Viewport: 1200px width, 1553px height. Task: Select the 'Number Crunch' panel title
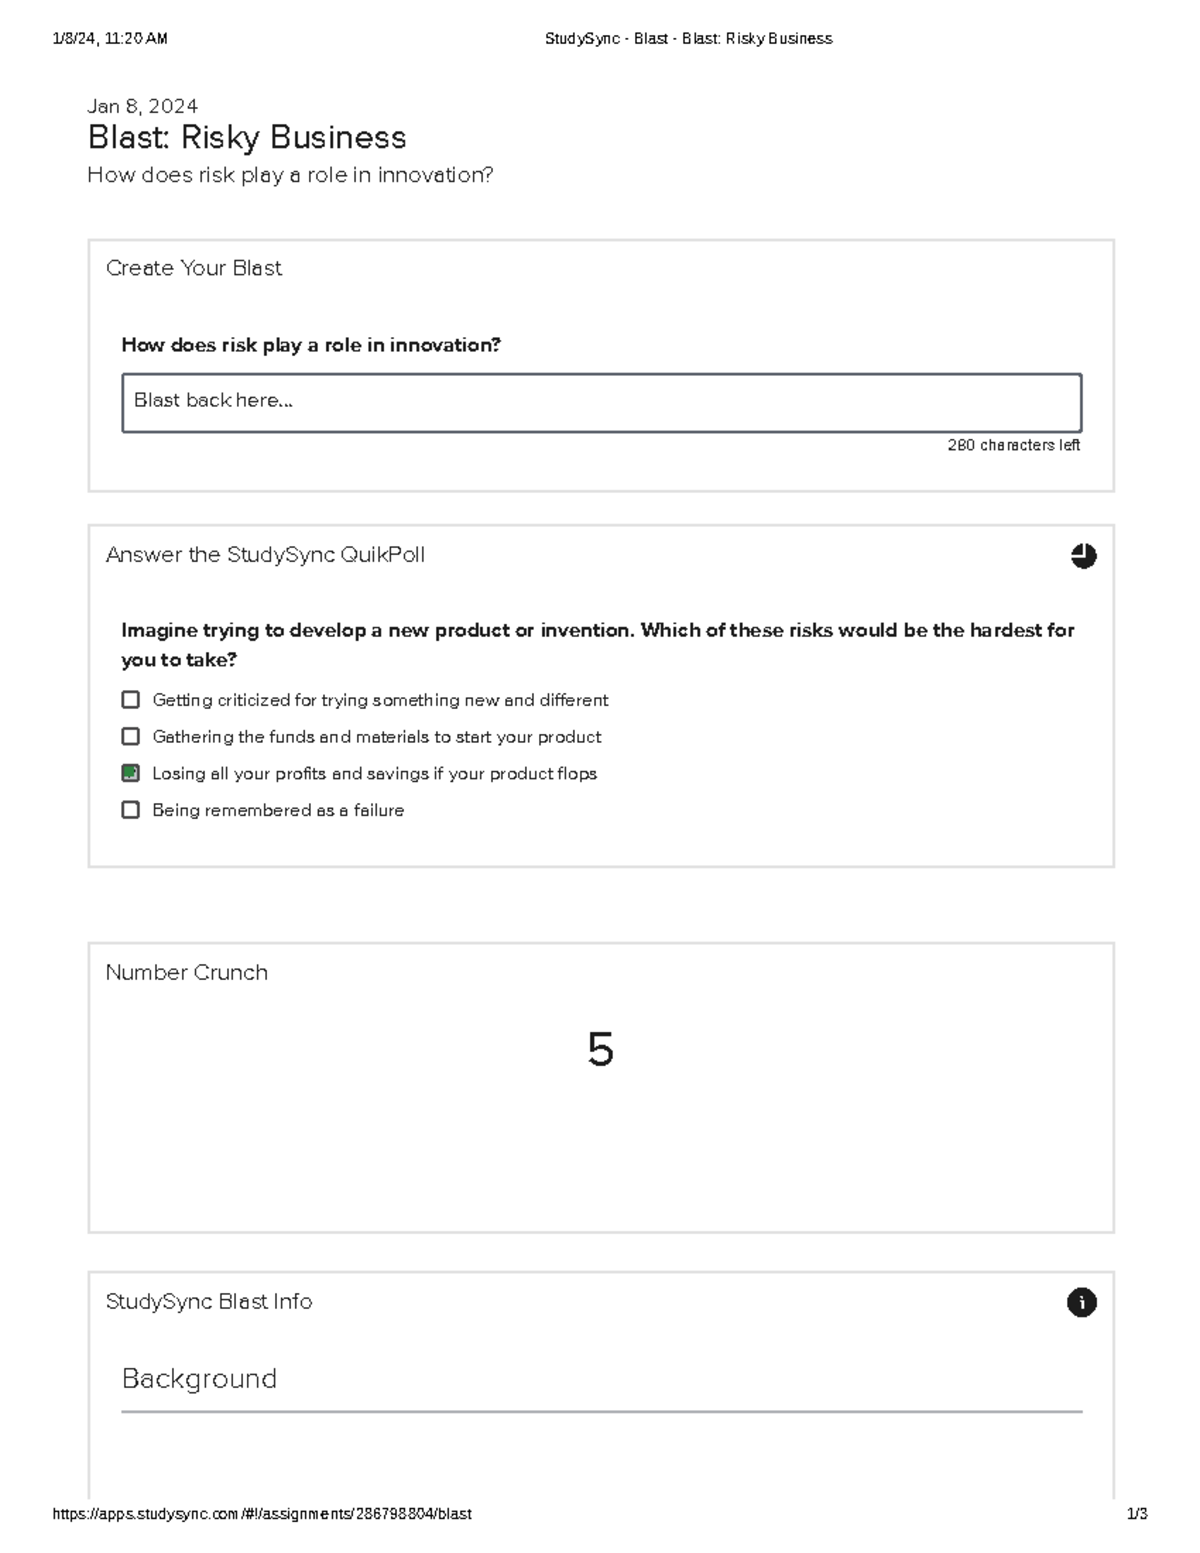[x=187, y=972]
